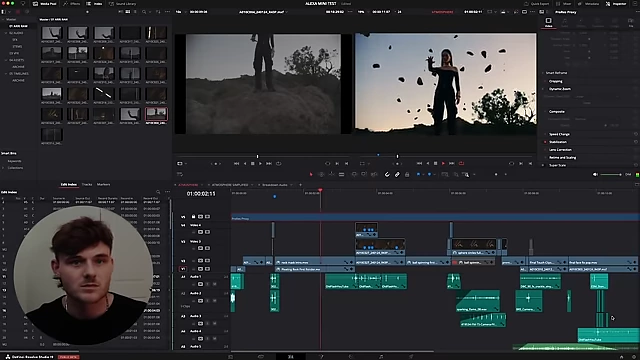Jump to first frame in source viewer
This screenshot has width=640, height=360.
tap(236, 164)
